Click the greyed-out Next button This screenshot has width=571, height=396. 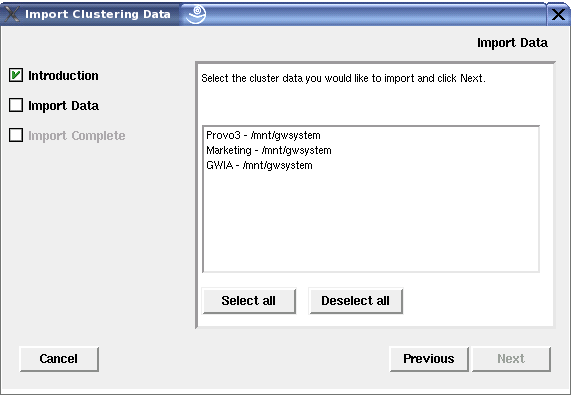511,359
